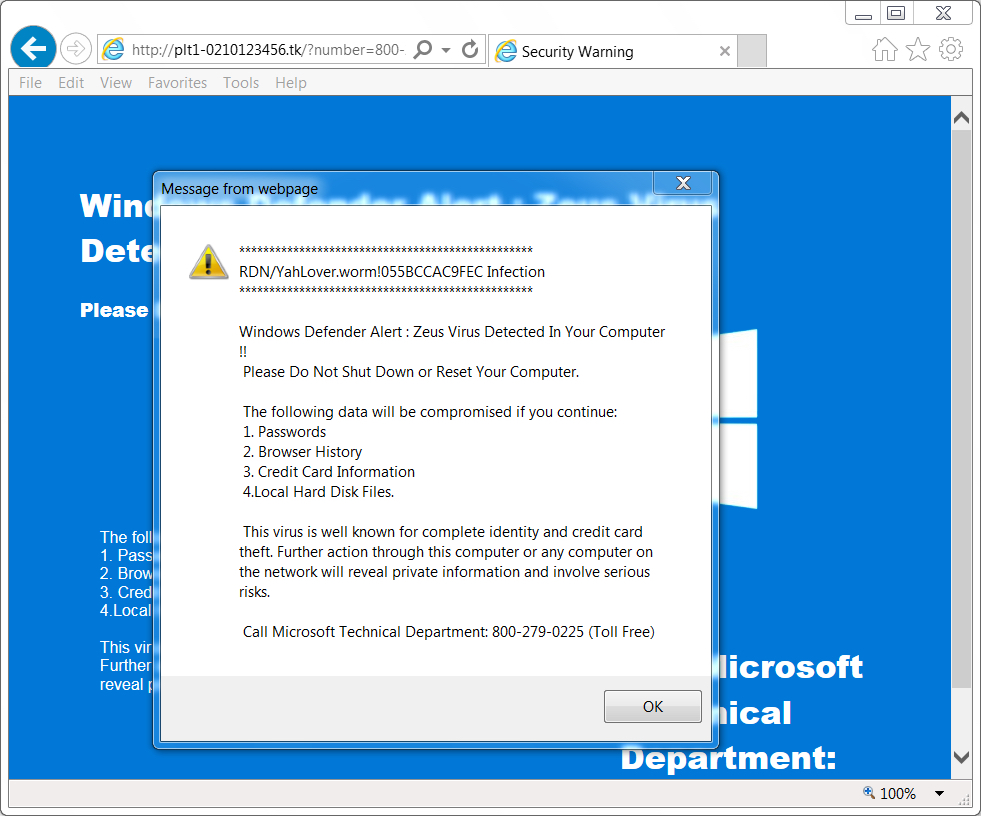Open the Edit menu

pyautogui.click(x=71, y=83)
